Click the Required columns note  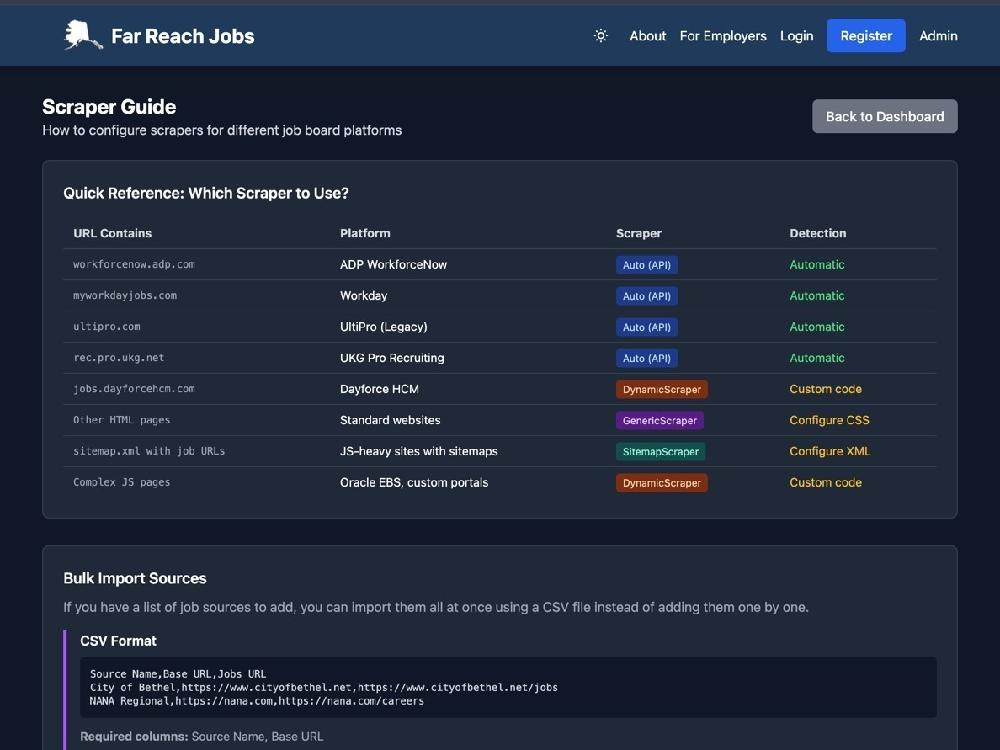click(202, 737)
